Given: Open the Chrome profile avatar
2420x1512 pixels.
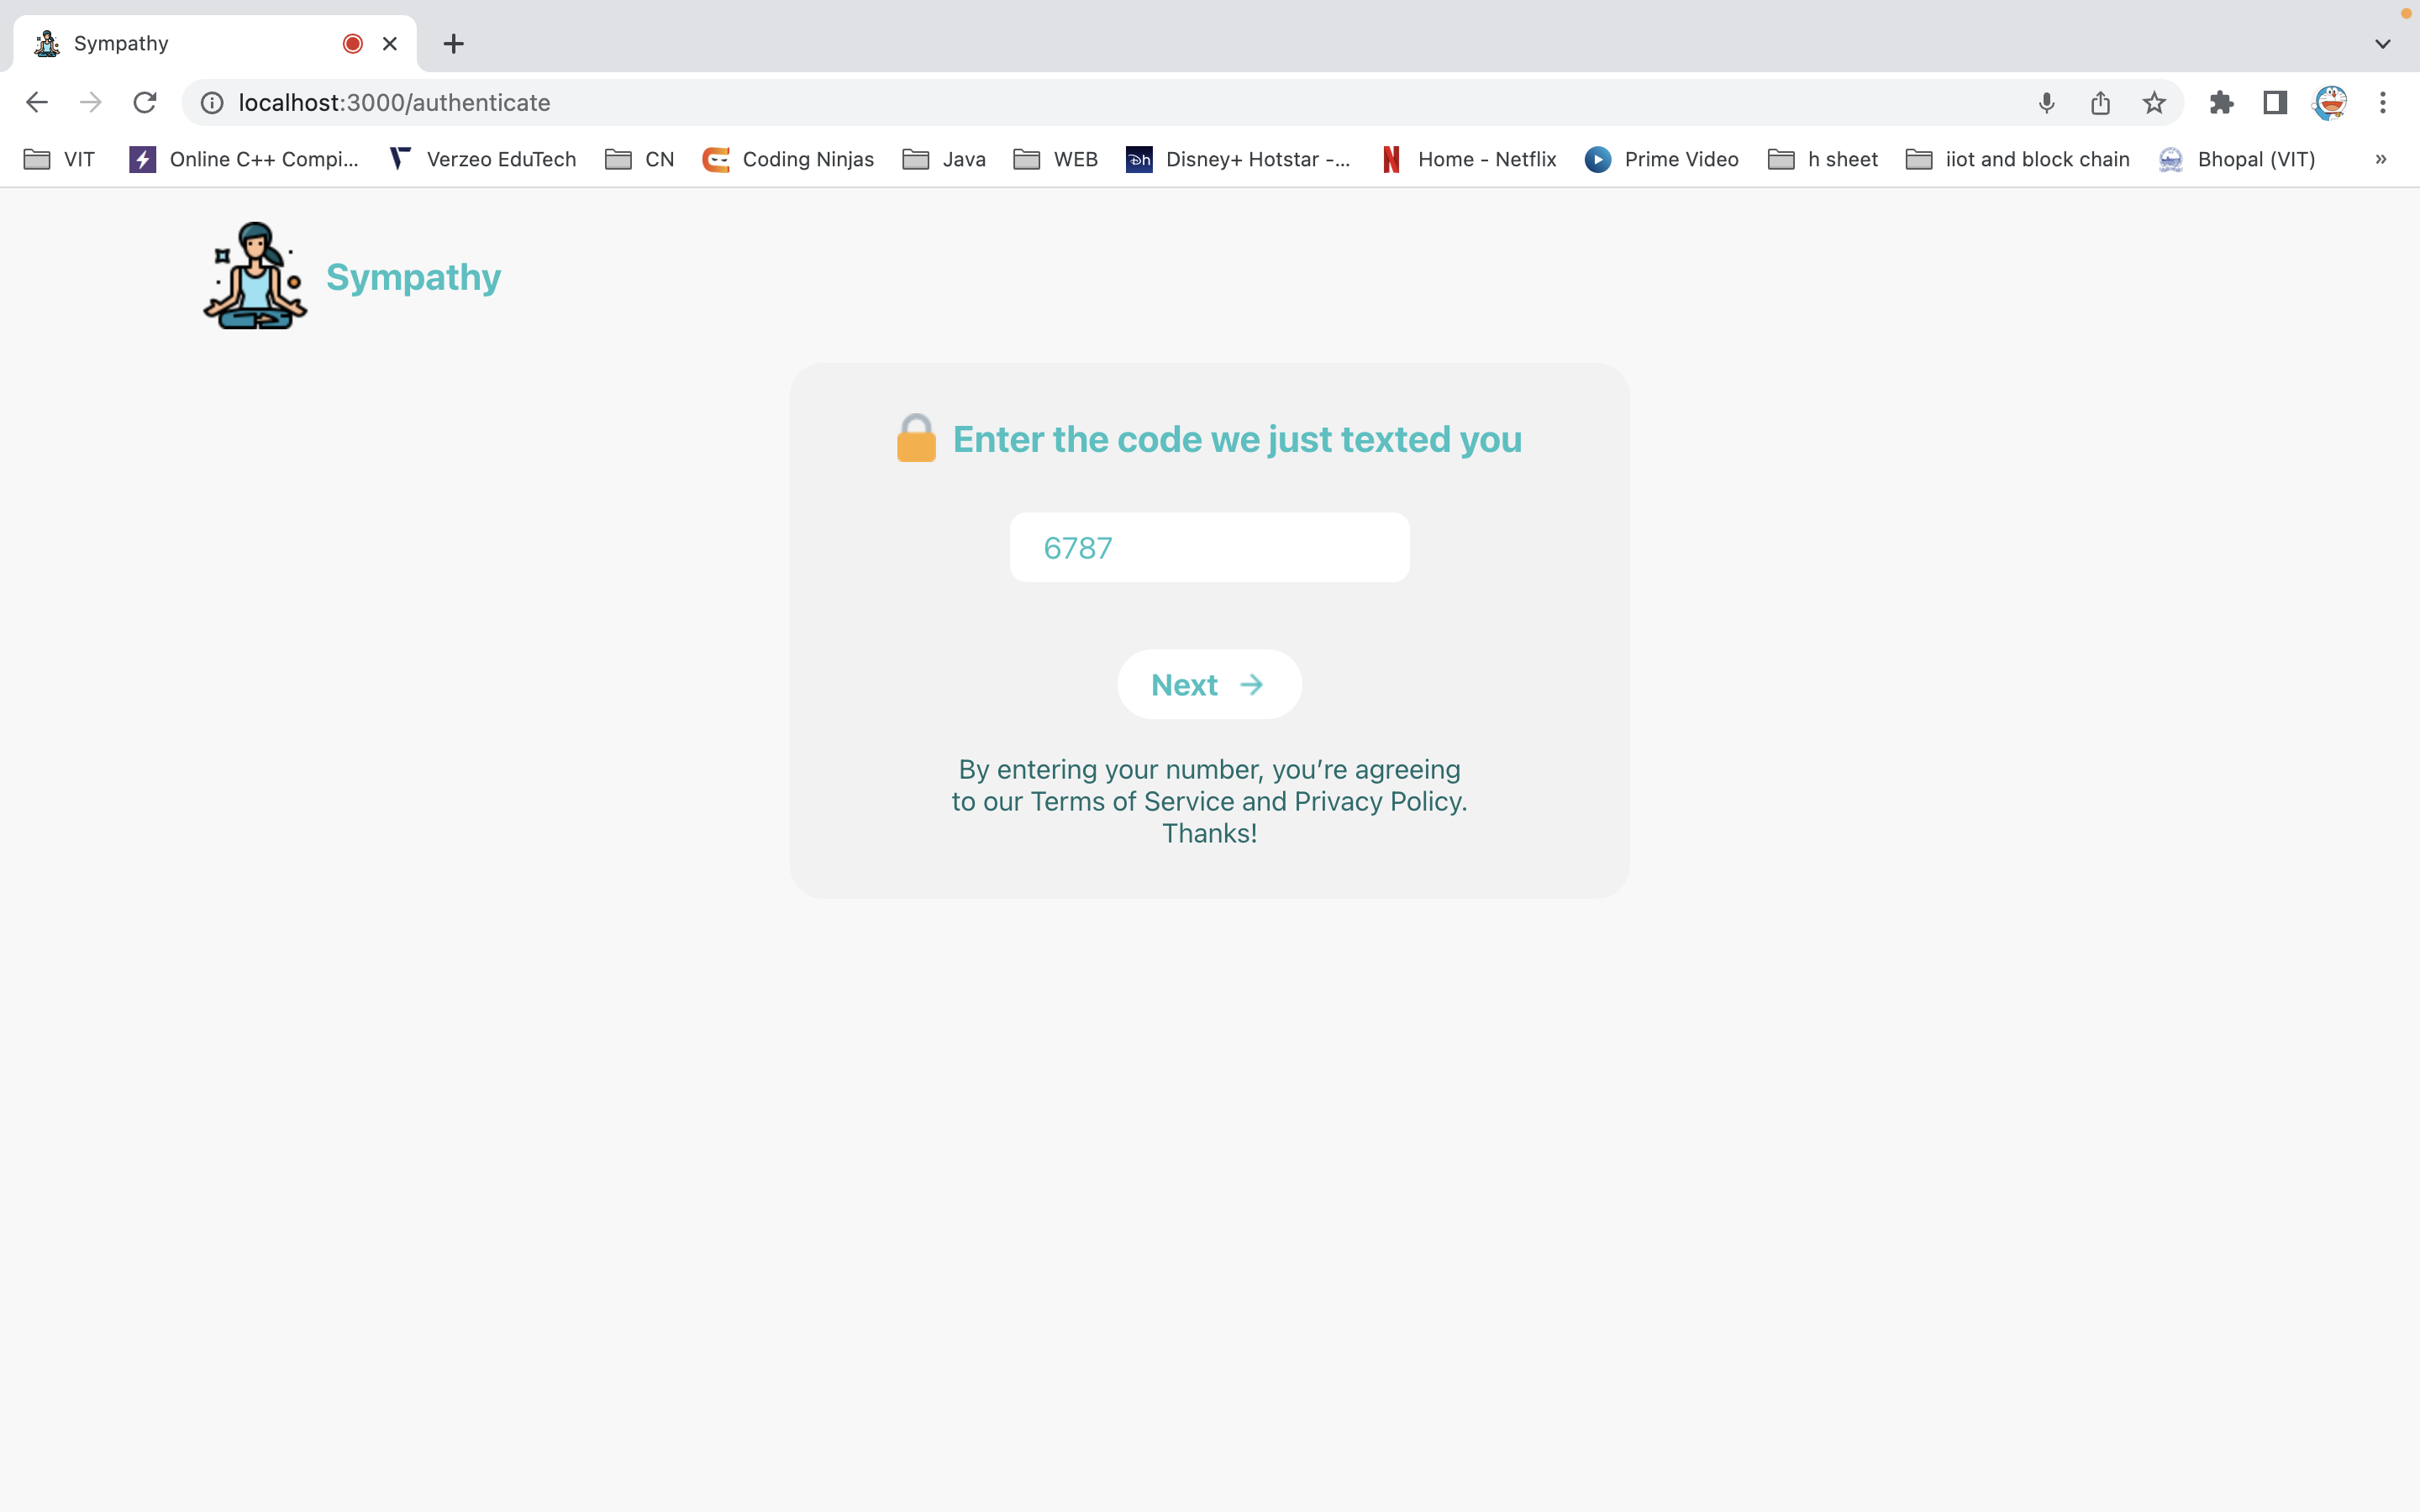Looking at the screenshot, I should click(x=2329, y=103).
